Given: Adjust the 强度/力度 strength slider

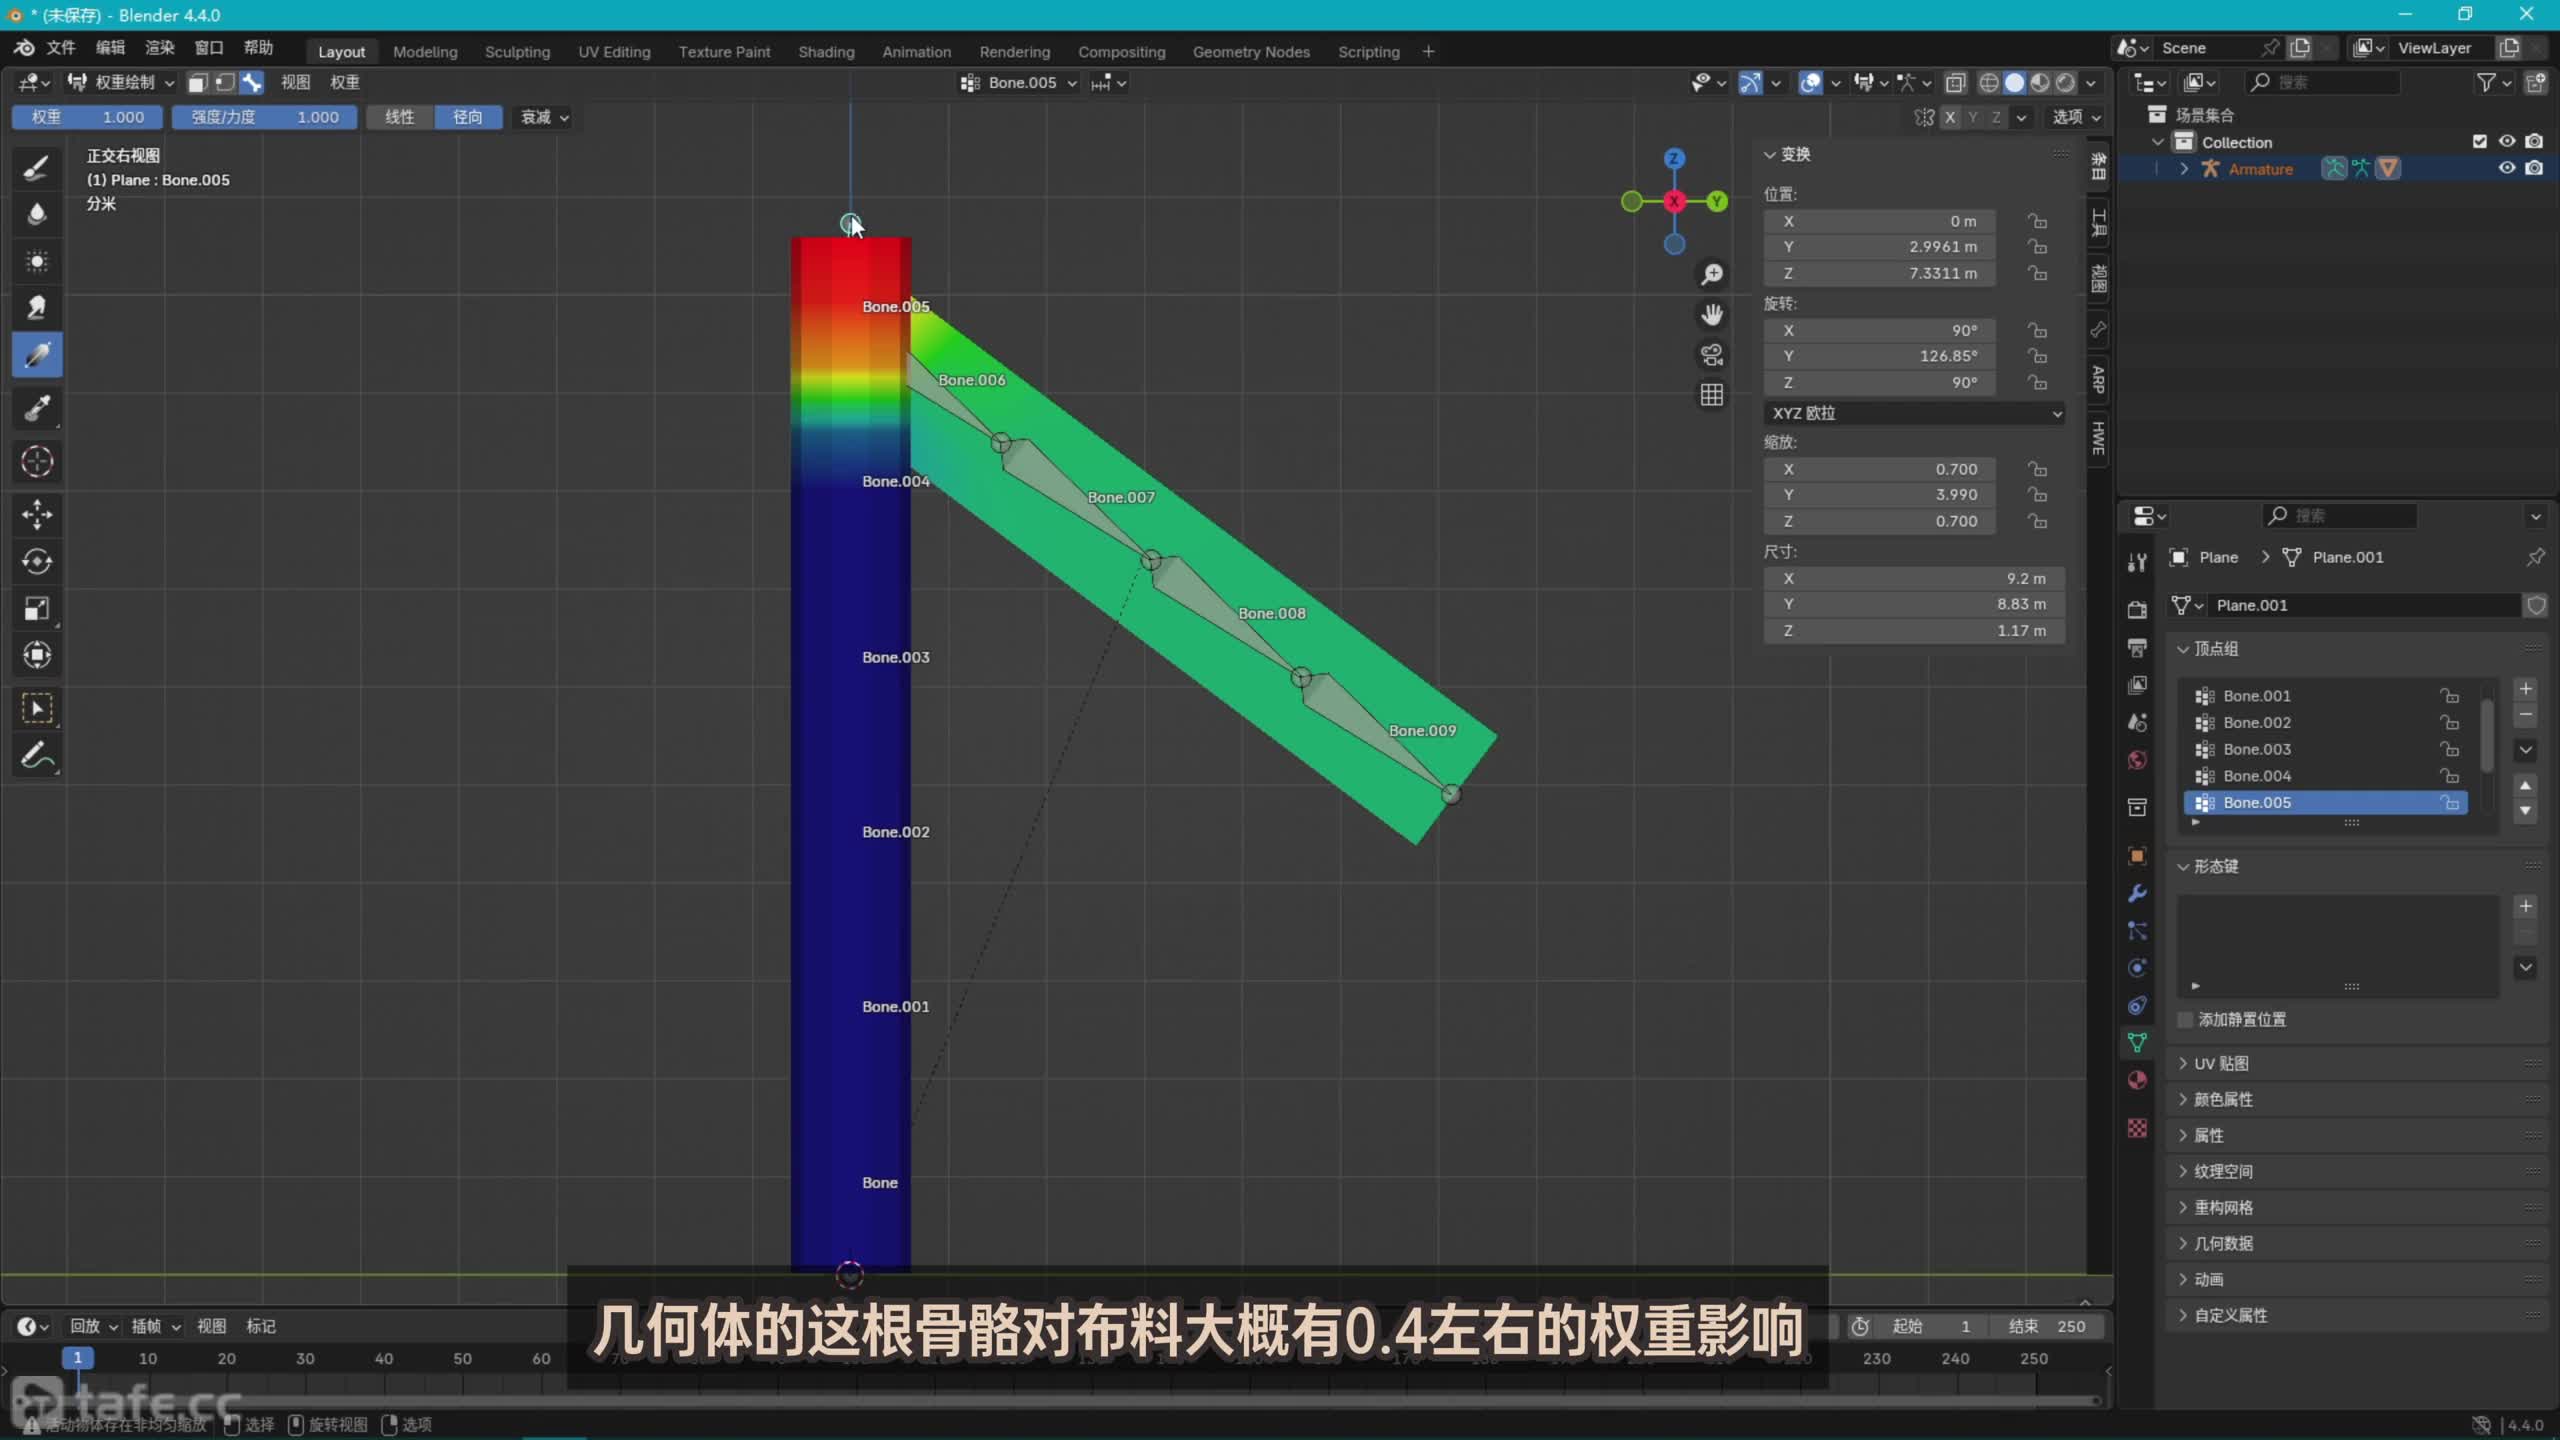Looking at the screenshot, I should (264, 117).
